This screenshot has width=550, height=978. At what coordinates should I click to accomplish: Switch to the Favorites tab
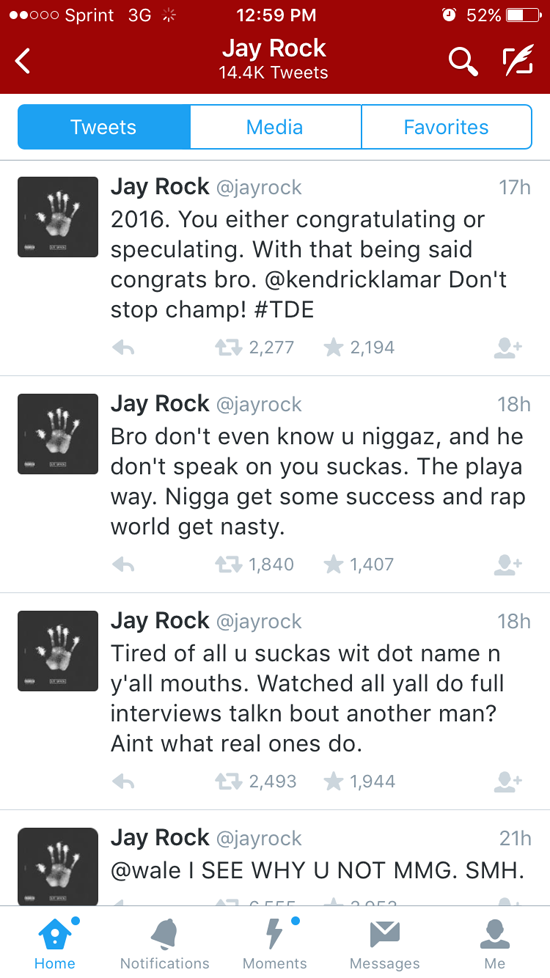click(x=446, y=127)
